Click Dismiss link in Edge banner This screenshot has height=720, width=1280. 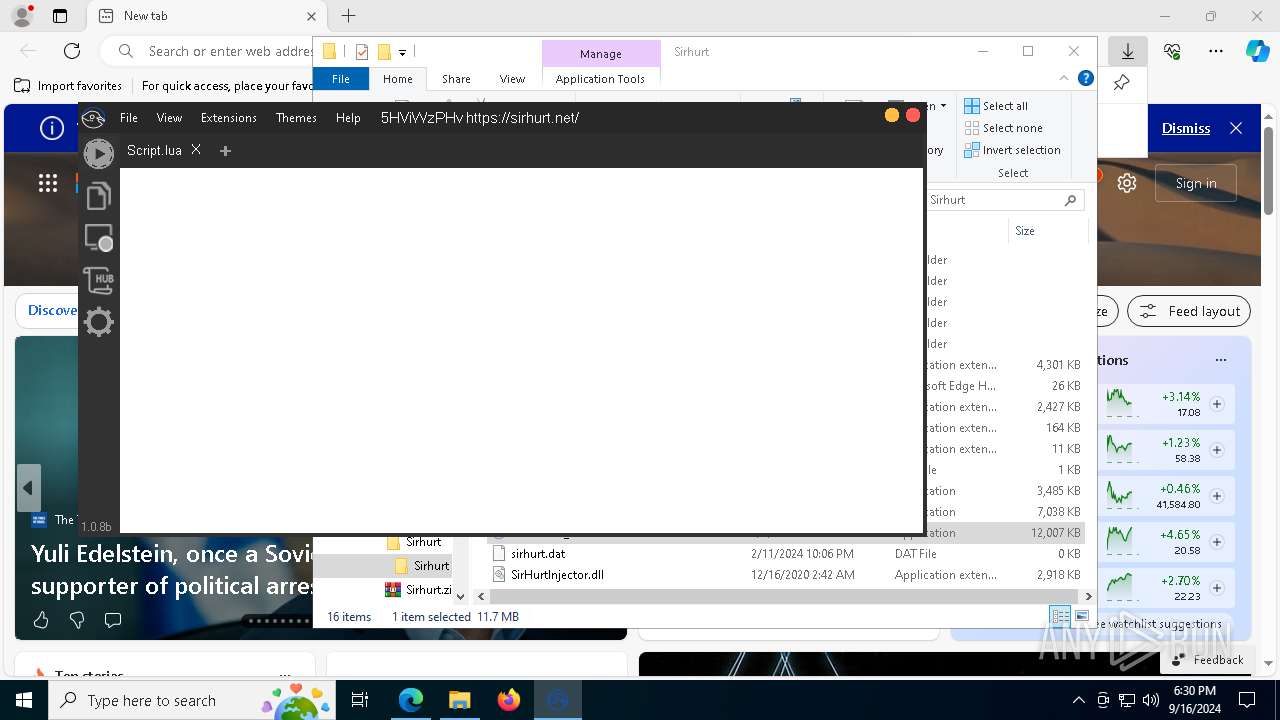coord(1186,128)
